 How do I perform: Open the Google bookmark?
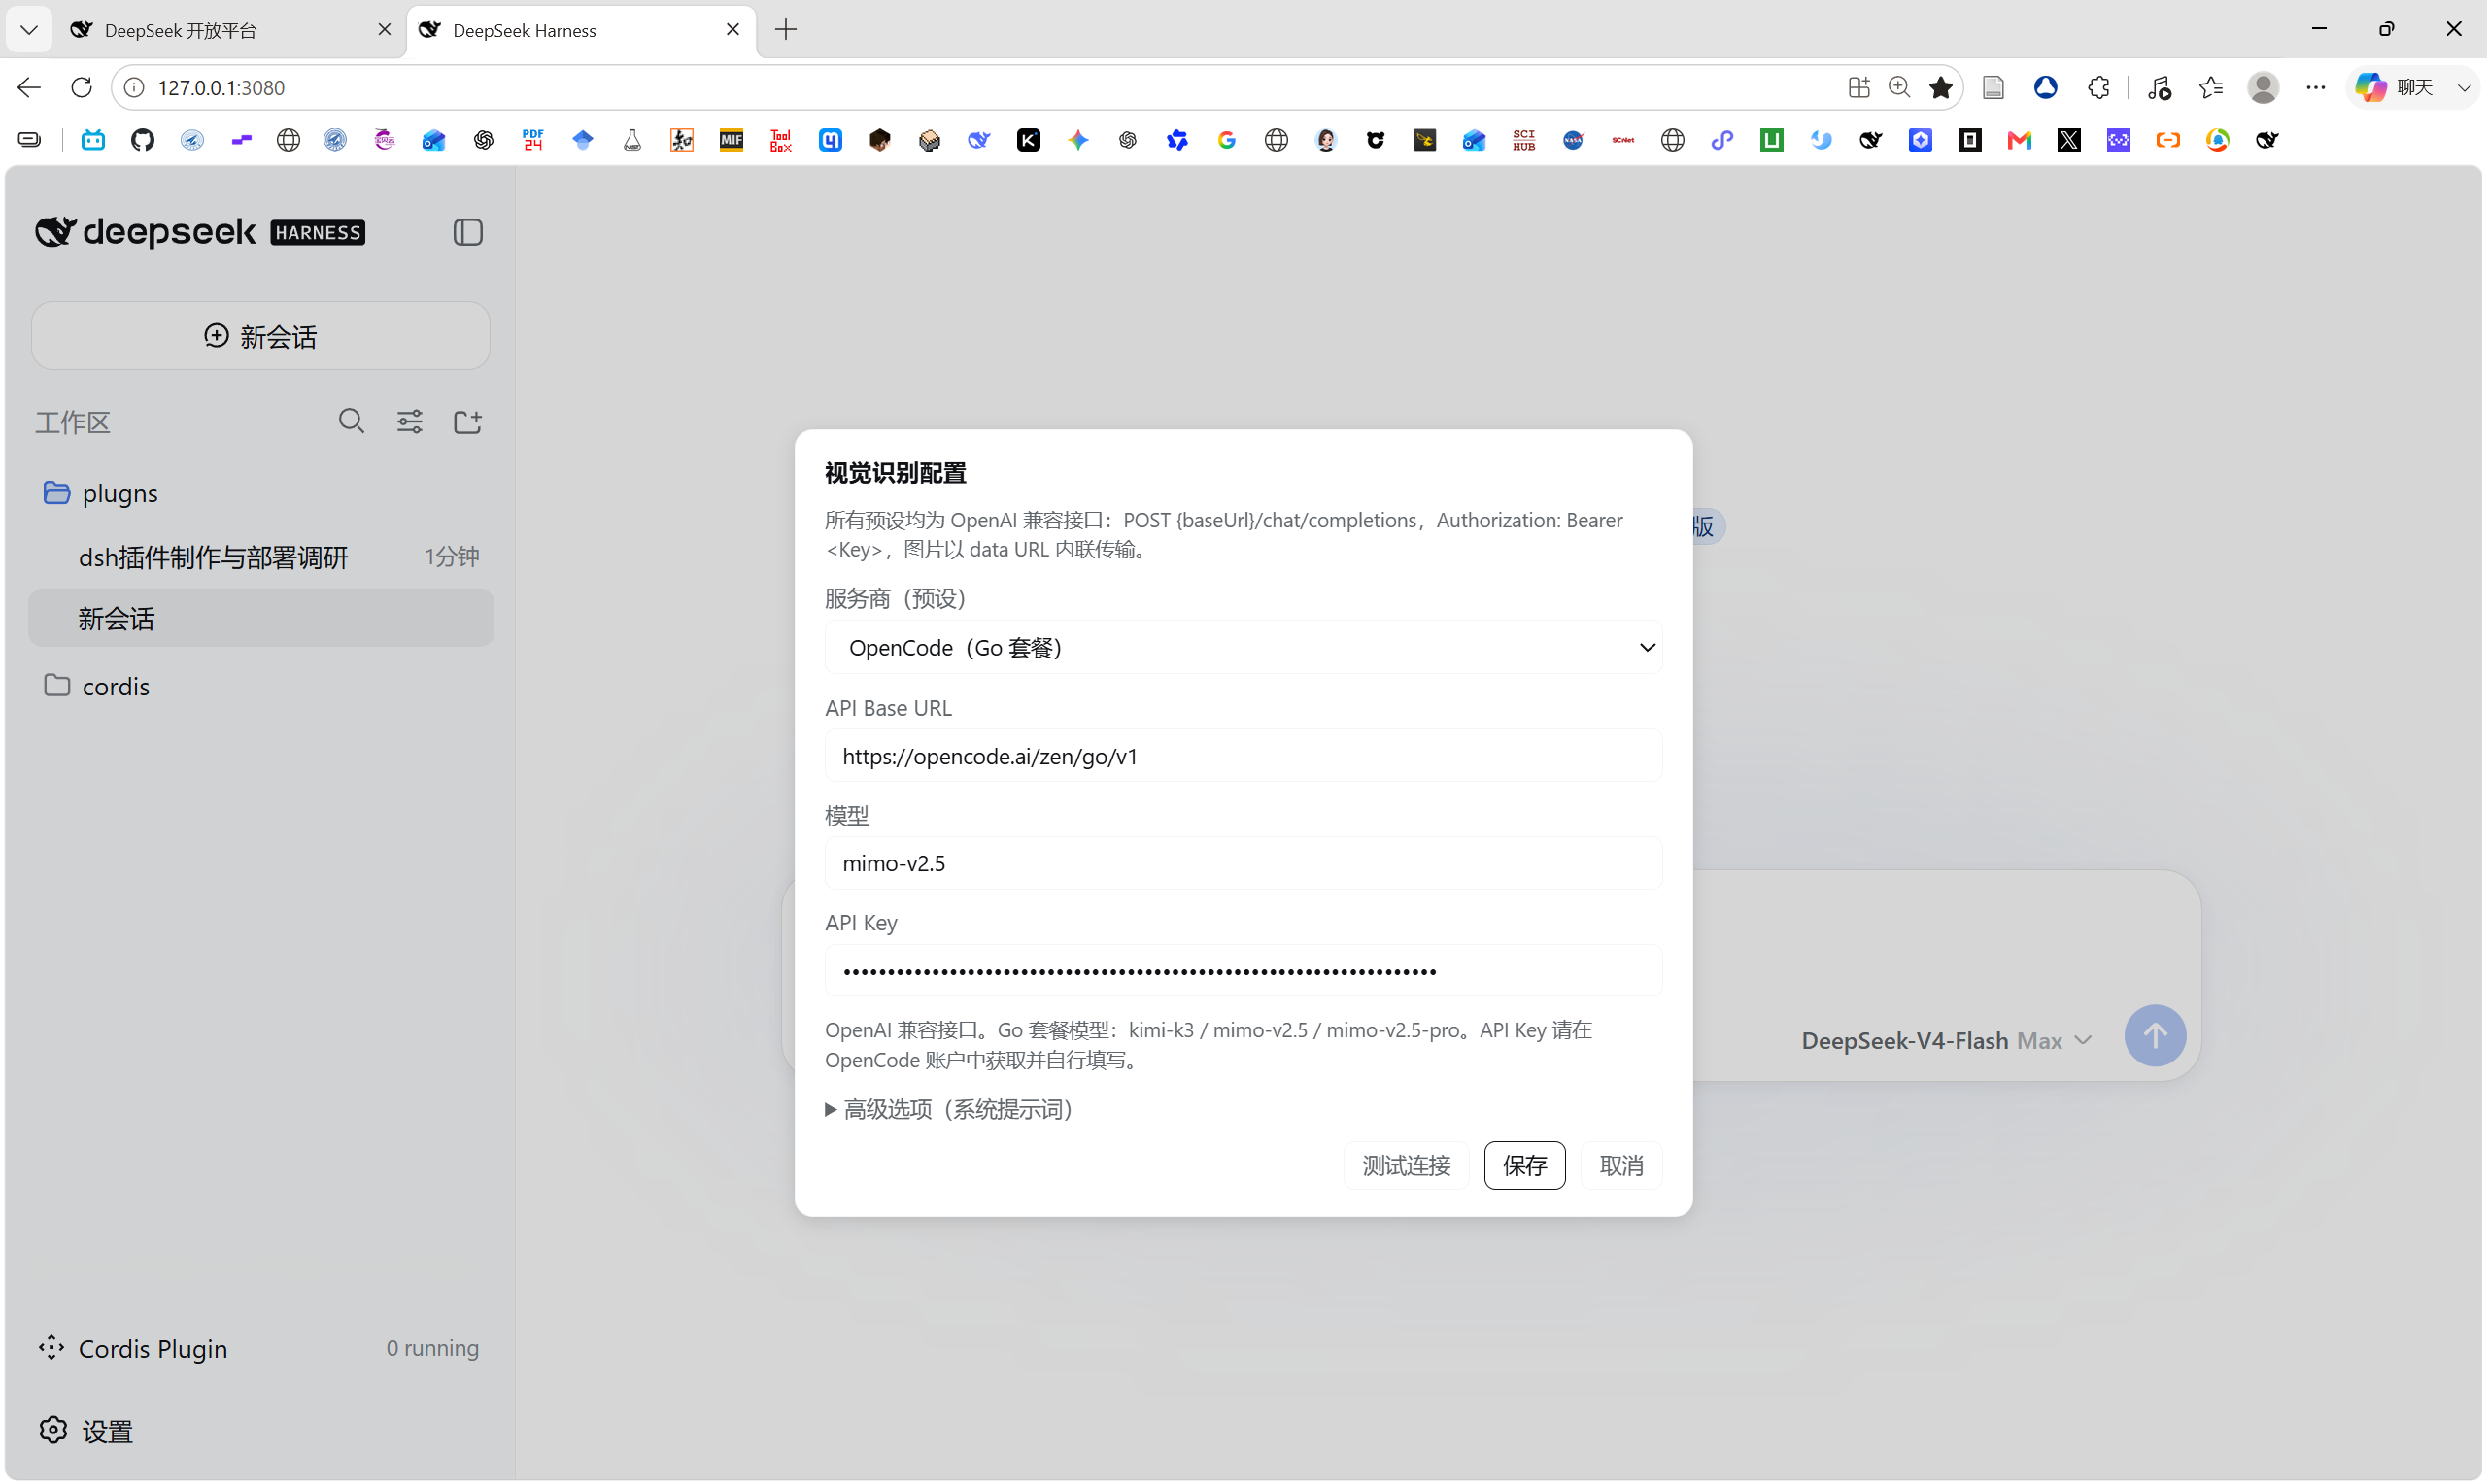pos(1227,140)
